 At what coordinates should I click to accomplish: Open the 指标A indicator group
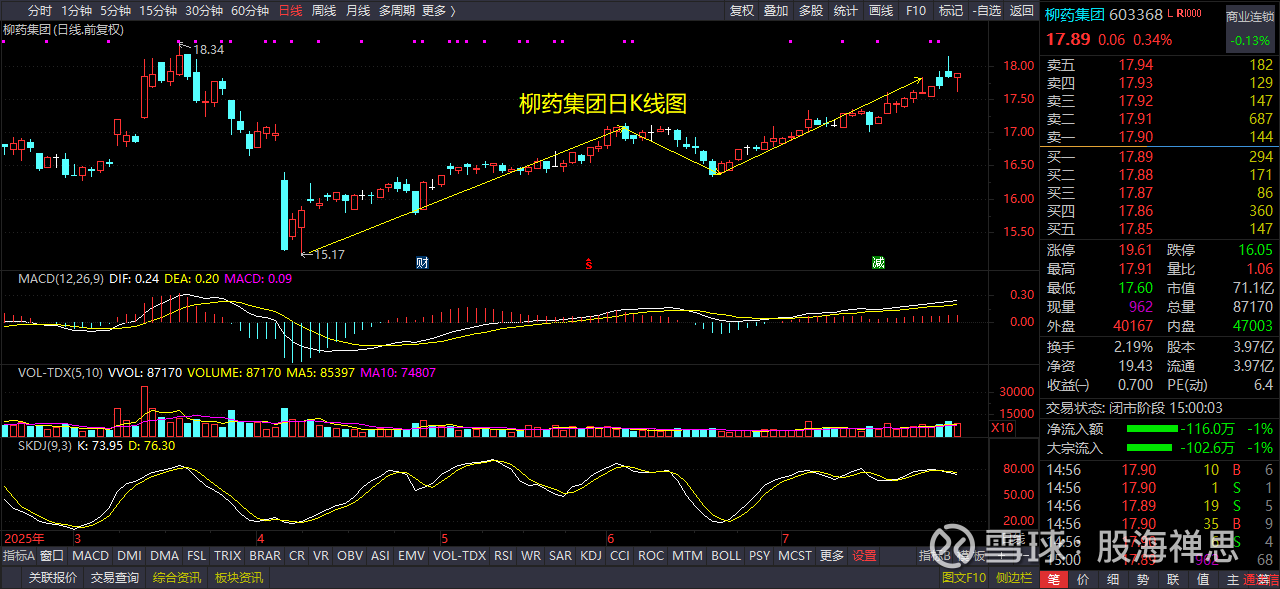[x=19, y=556]
